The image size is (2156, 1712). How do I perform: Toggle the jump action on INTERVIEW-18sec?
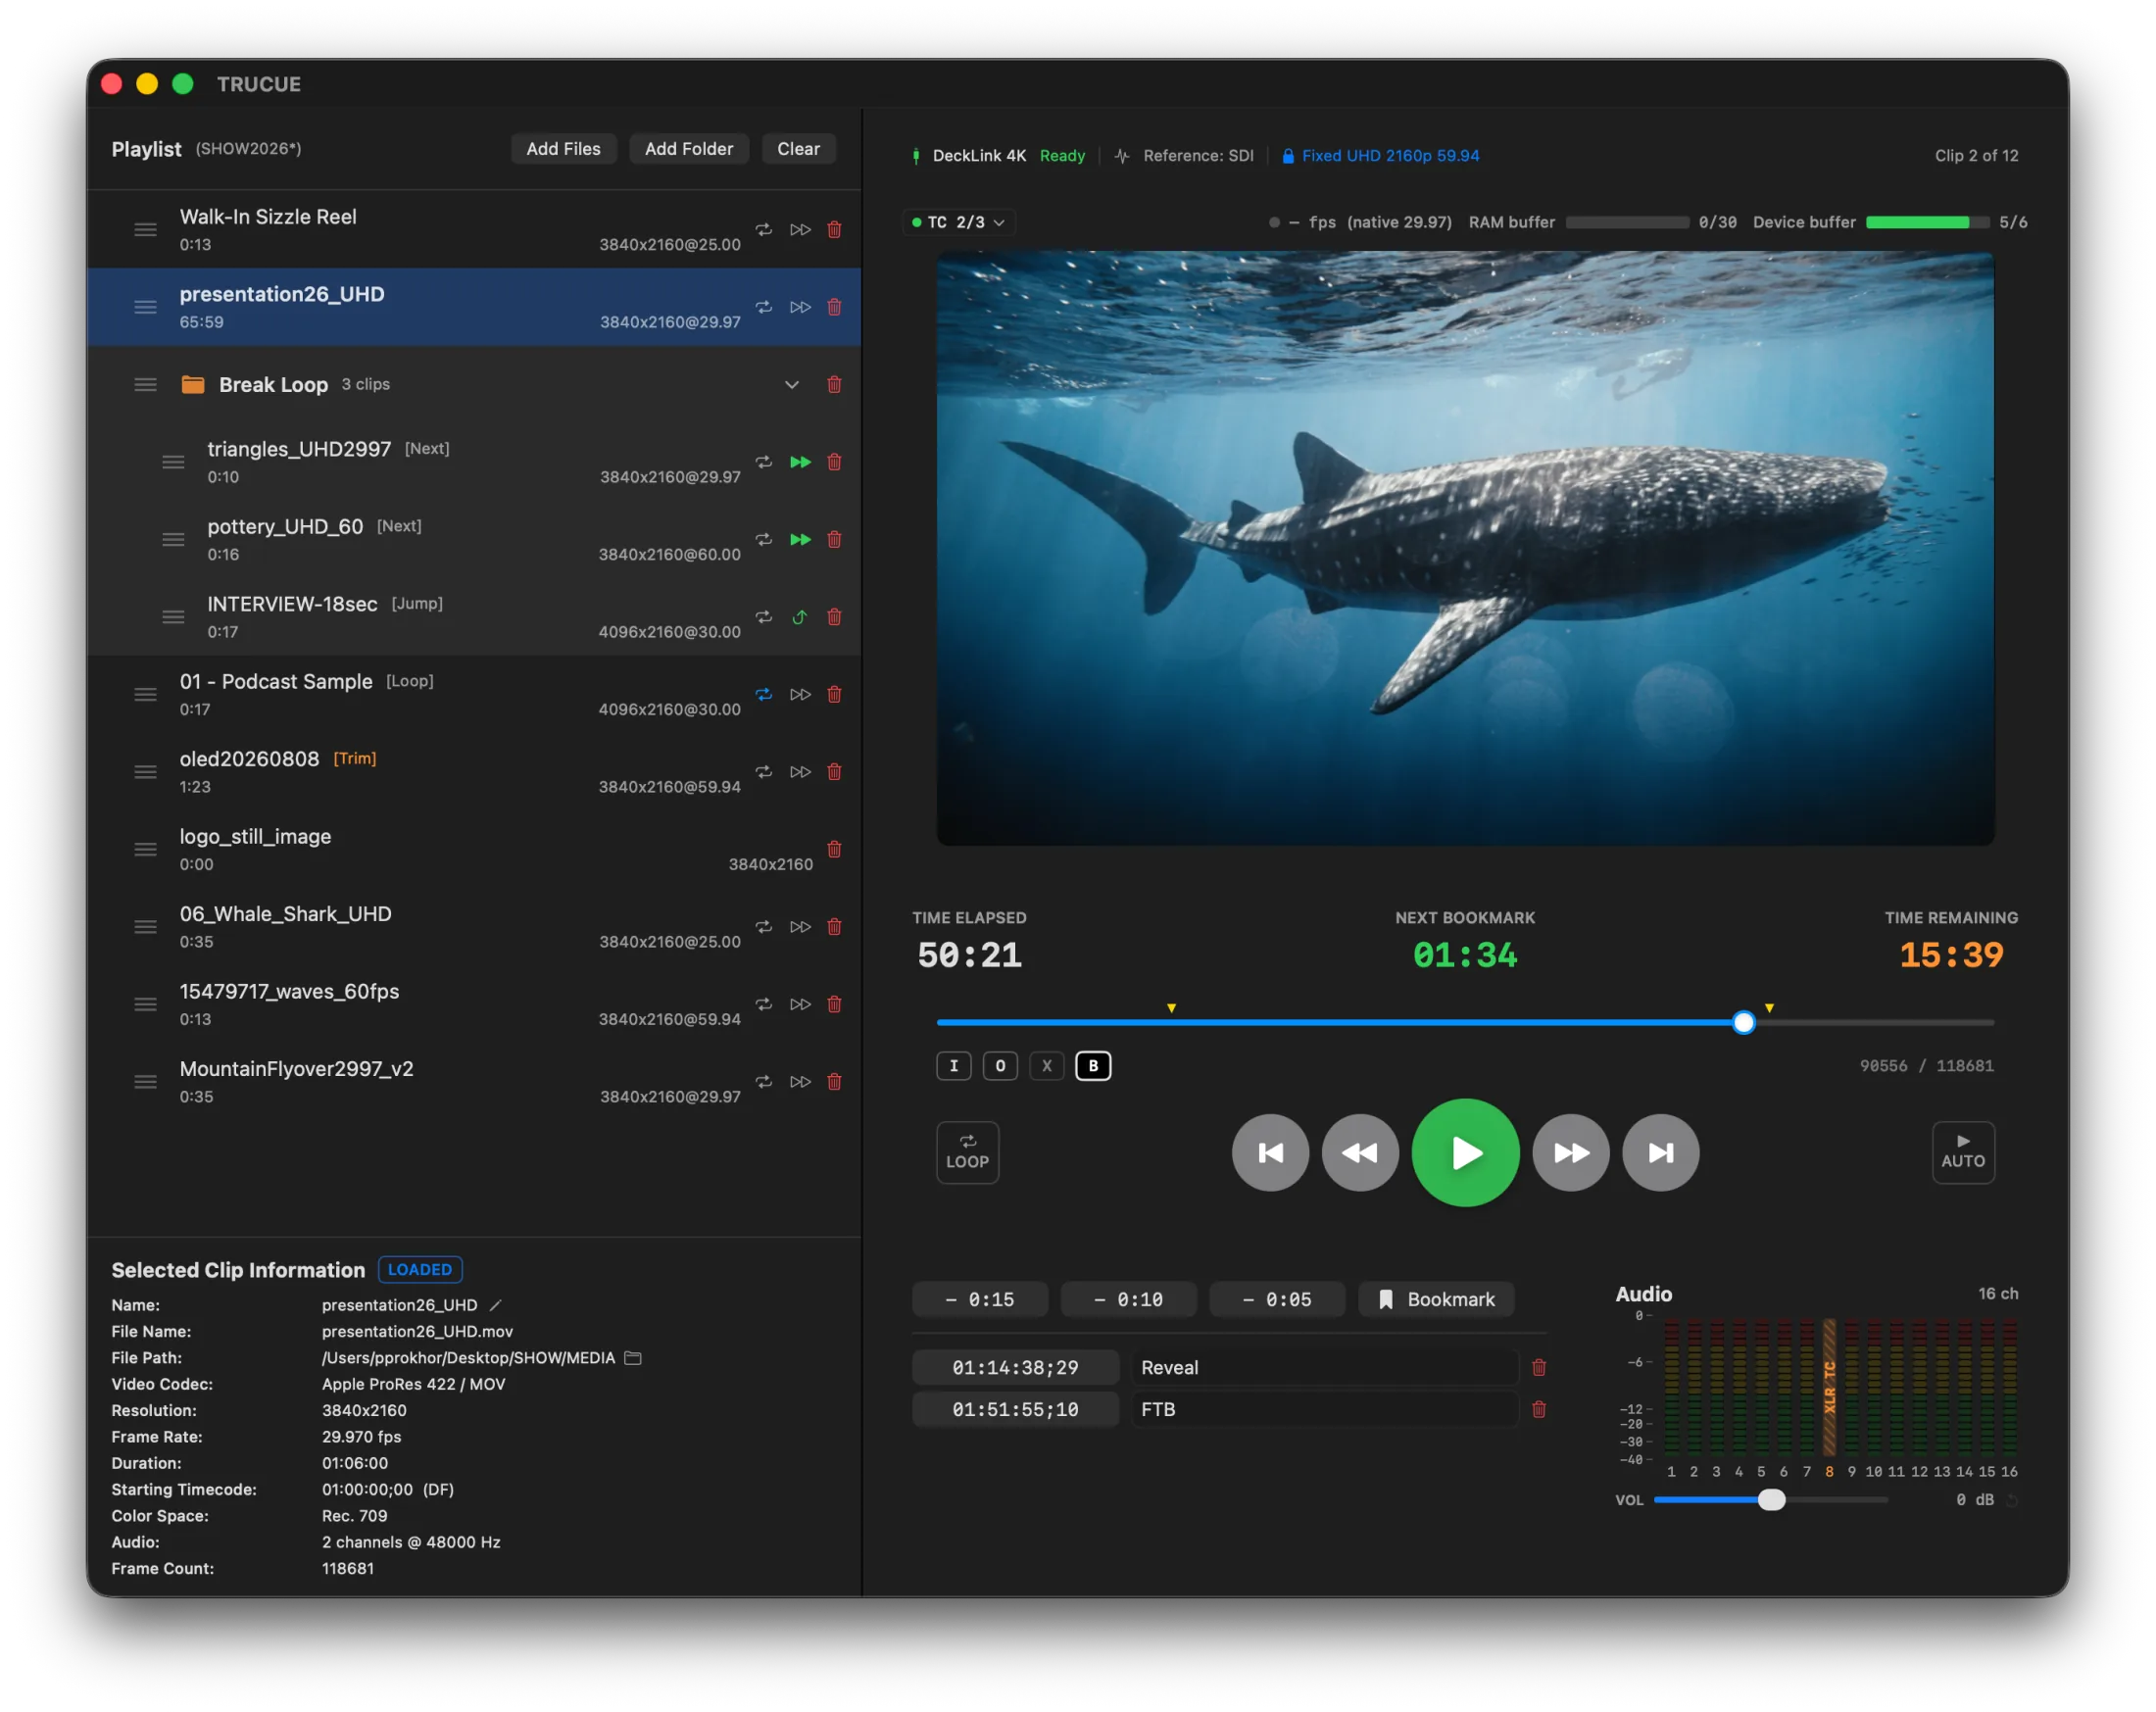(x=799, y=617)
